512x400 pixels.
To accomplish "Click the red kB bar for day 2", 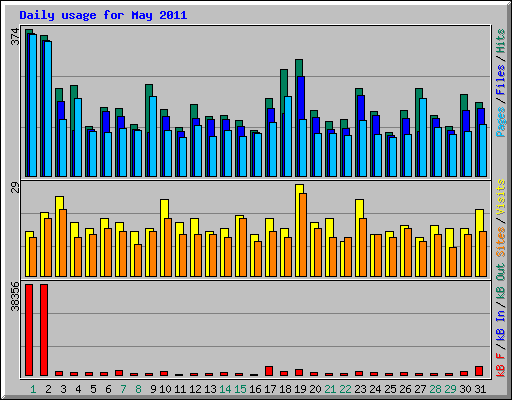I will pyautogui.click(x=44, y=330).
